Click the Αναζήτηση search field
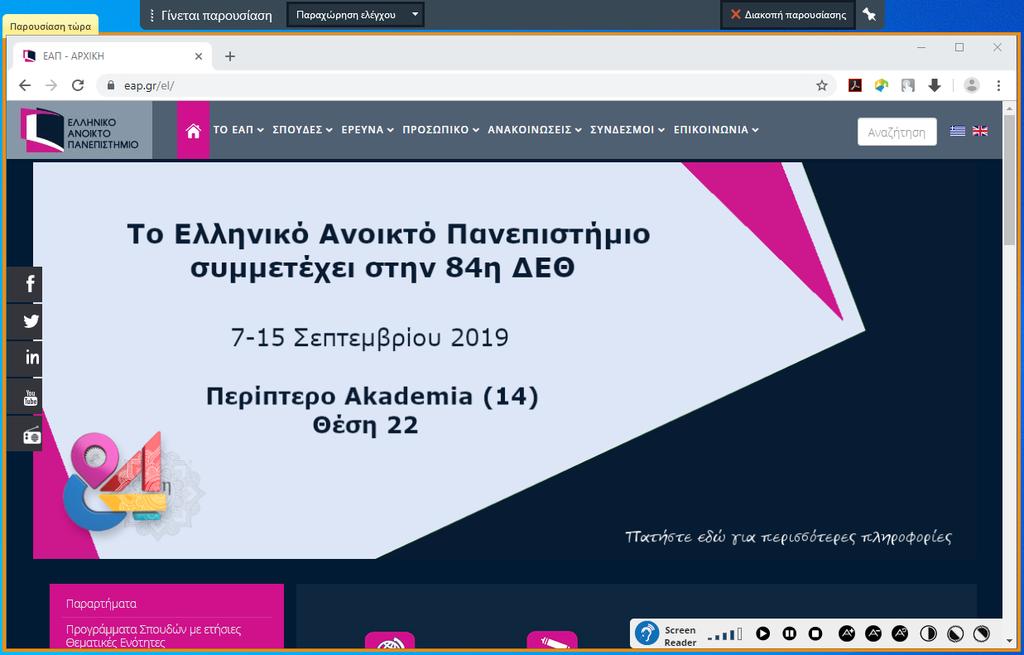This screenshot has height=655, width=1024. (x=897, y=132)
